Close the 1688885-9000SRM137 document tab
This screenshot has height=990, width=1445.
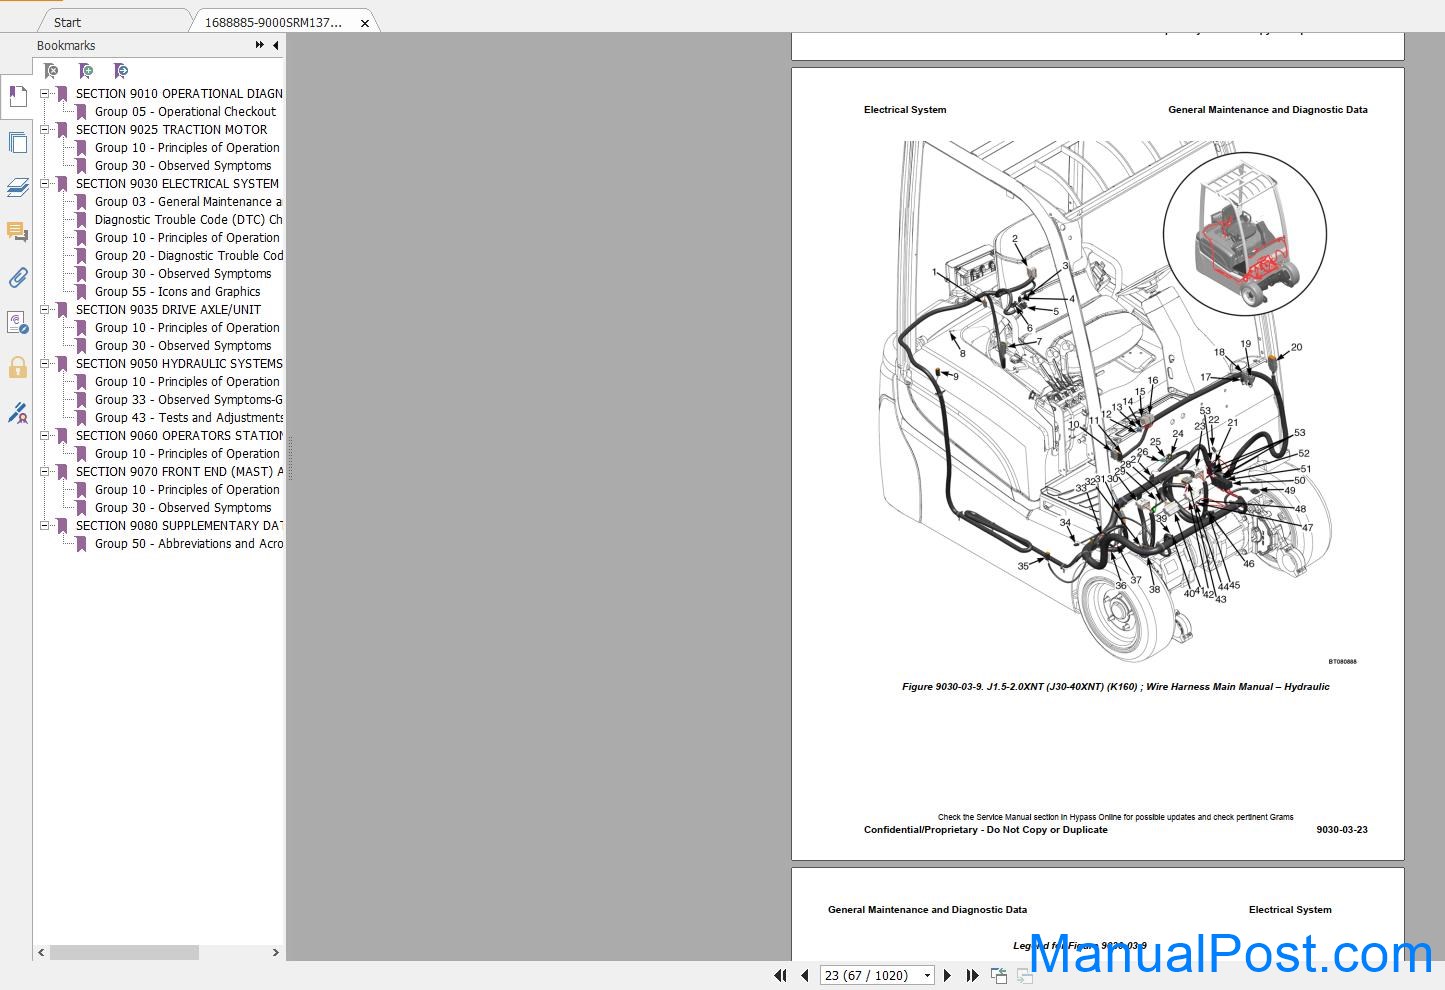[365, 22]
